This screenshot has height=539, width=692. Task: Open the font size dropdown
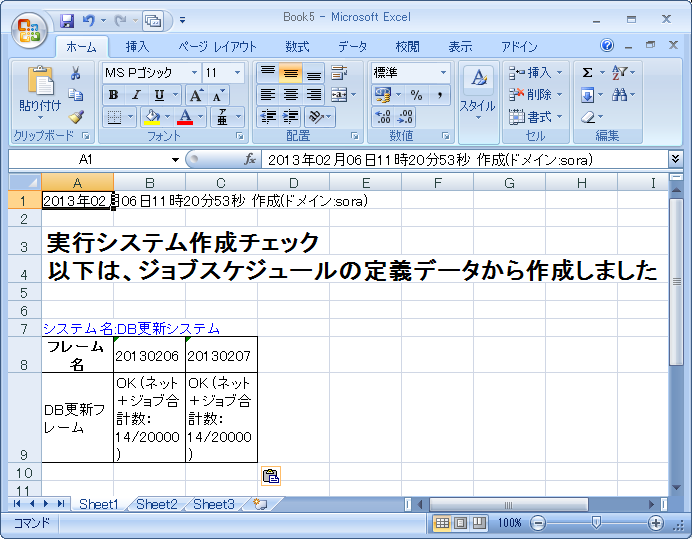coord(237,72)
